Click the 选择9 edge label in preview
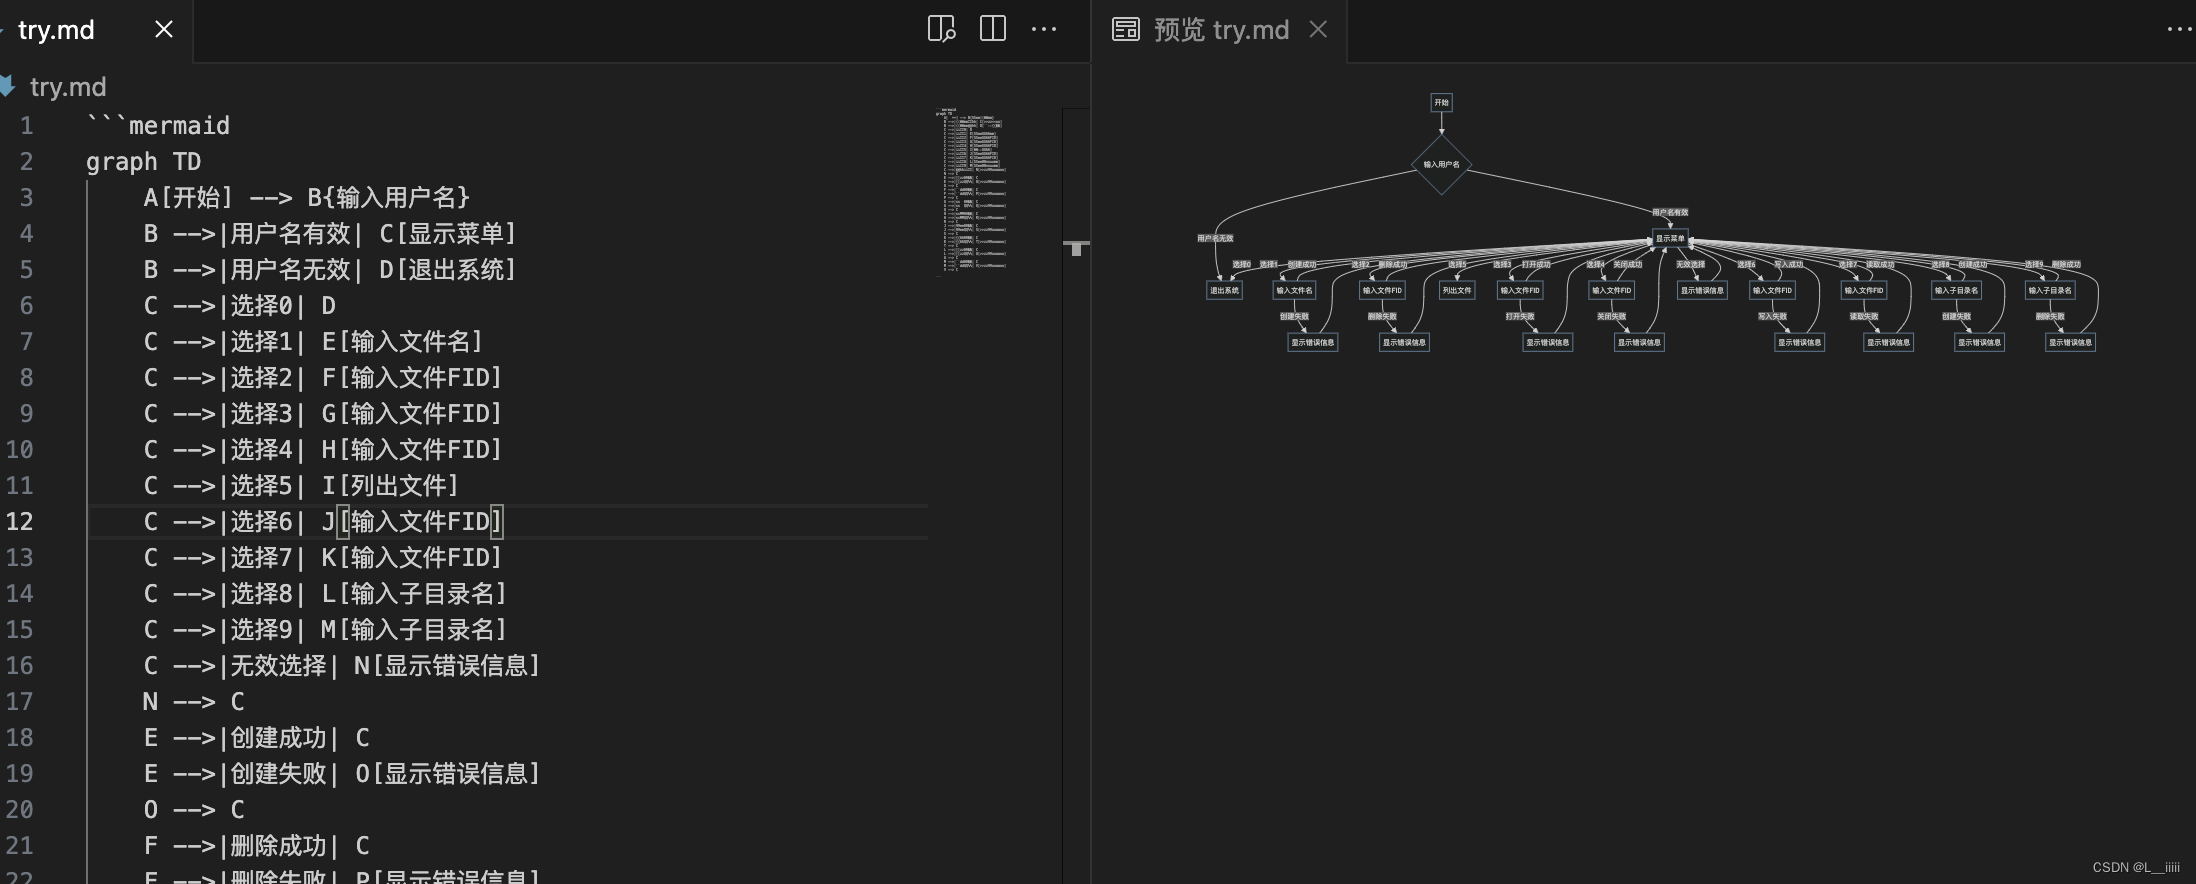 click(x=2034, y=264)
